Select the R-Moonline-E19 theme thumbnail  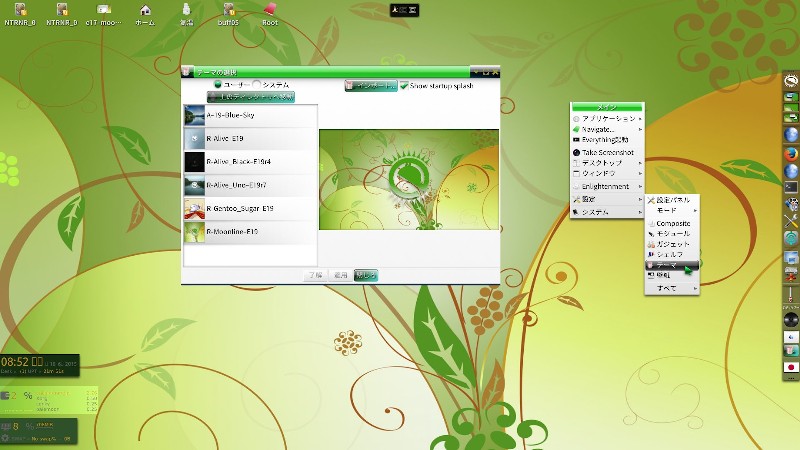pyautogui.click(x=194, y=232)
